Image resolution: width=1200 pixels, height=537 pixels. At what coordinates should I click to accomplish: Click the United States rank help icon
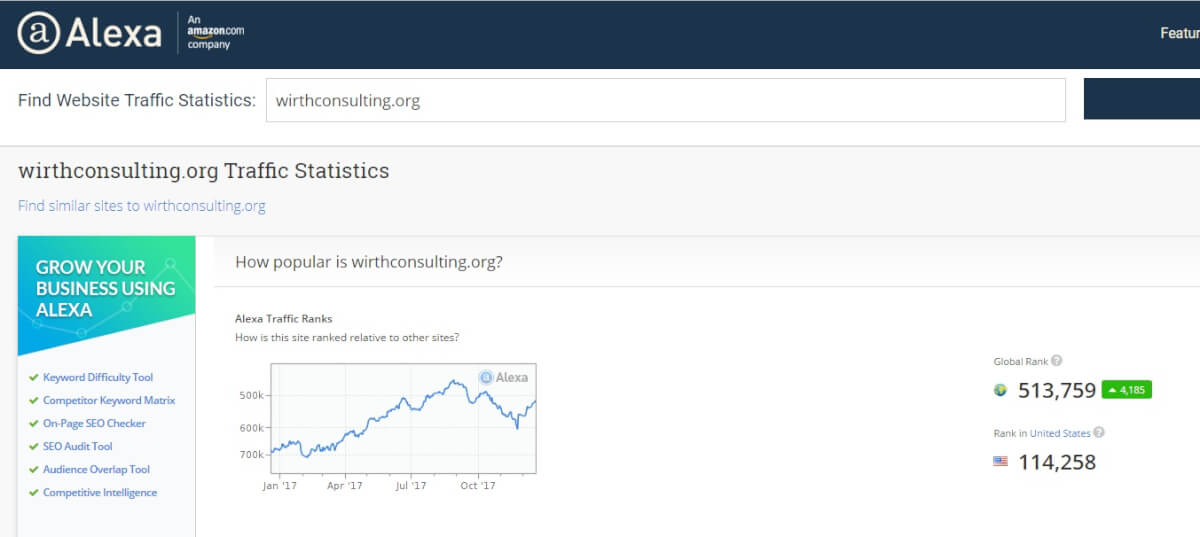1099,433
